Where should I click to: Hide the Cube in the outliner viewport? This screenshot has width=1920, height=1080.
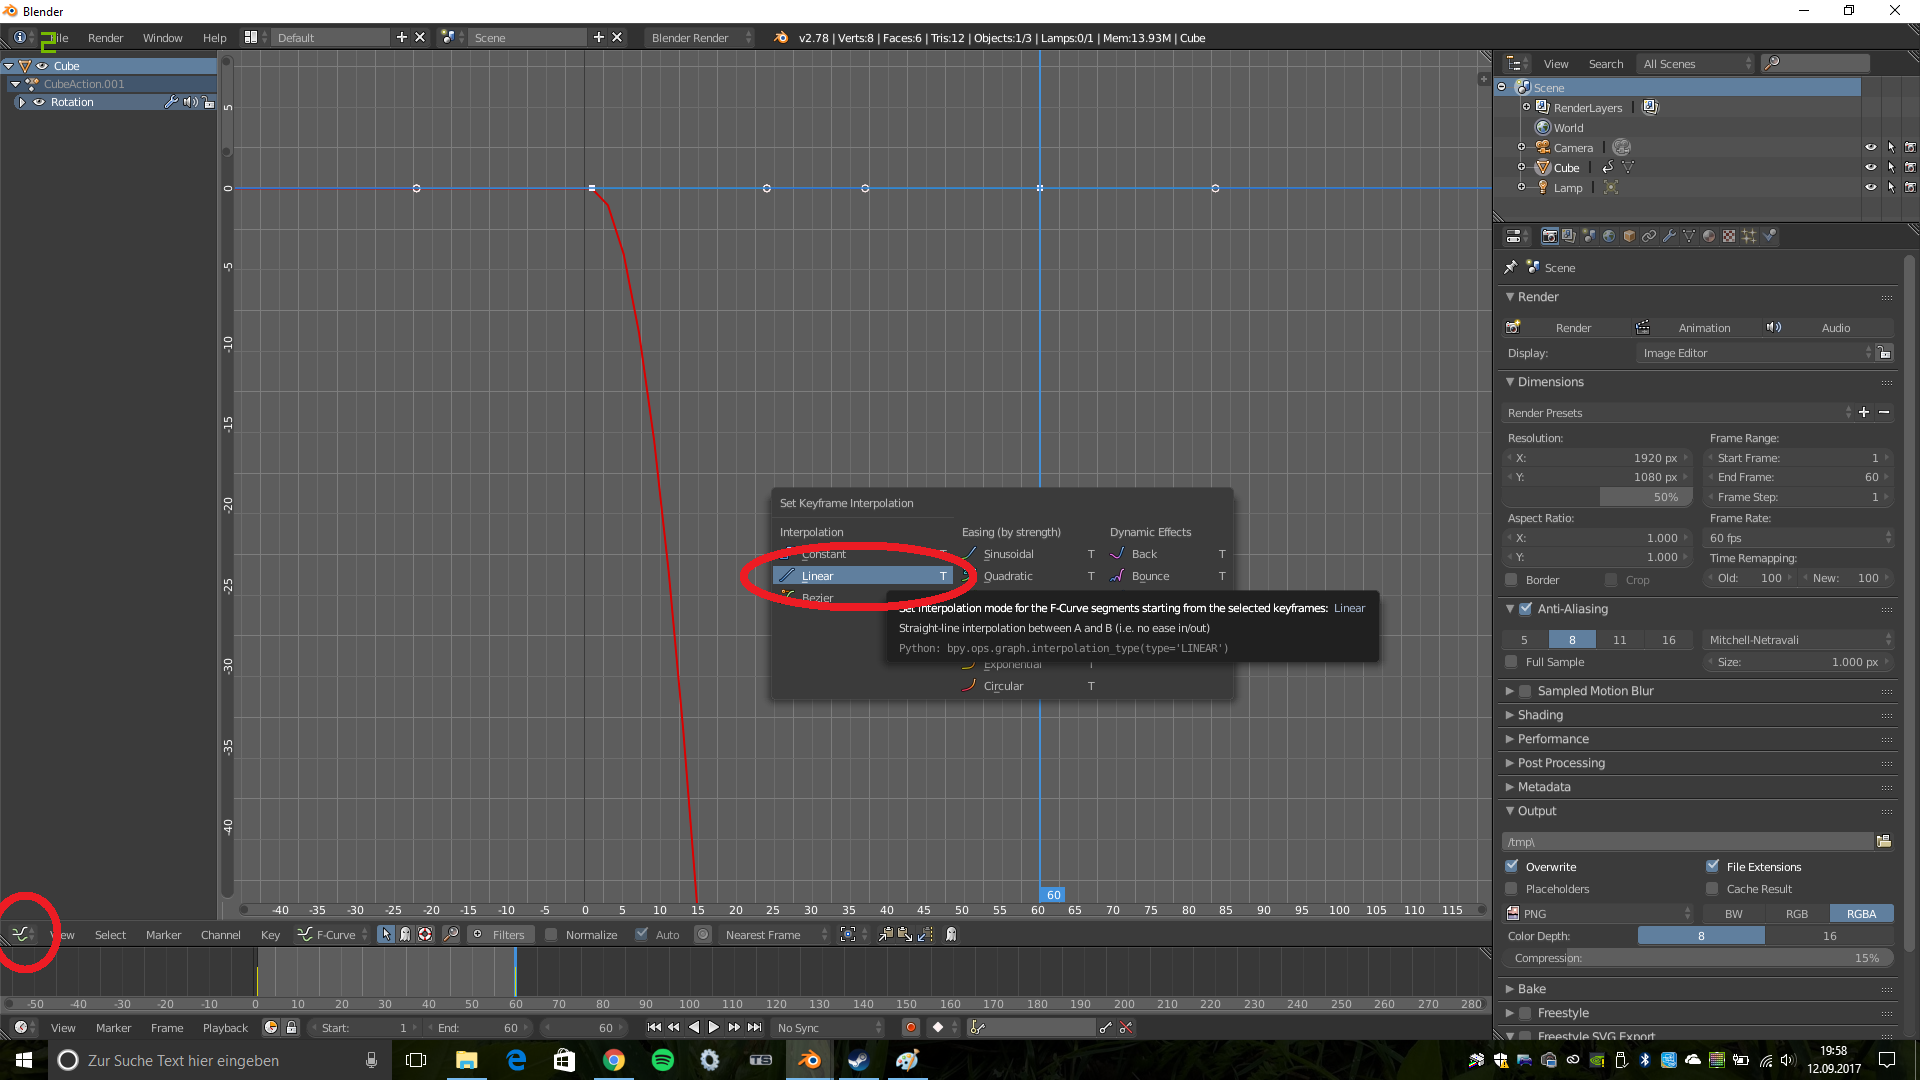1870,167
